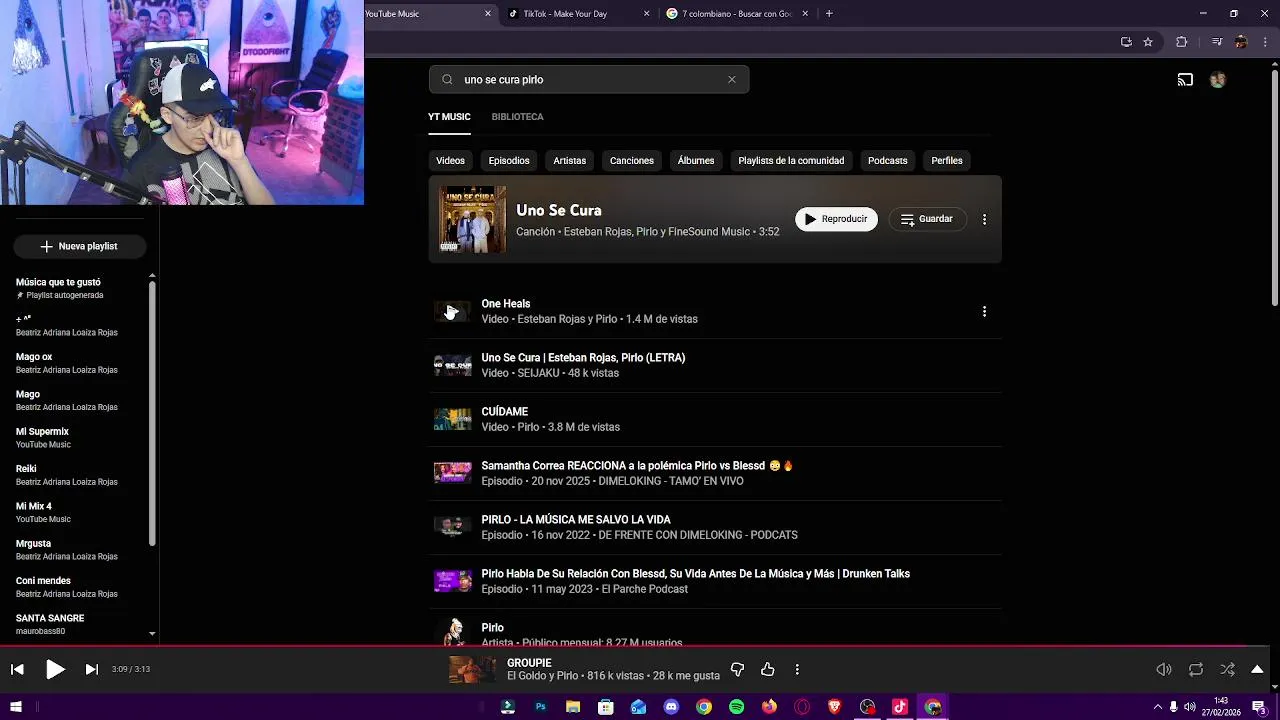Filter by Playlists de la comunidad

791,160
